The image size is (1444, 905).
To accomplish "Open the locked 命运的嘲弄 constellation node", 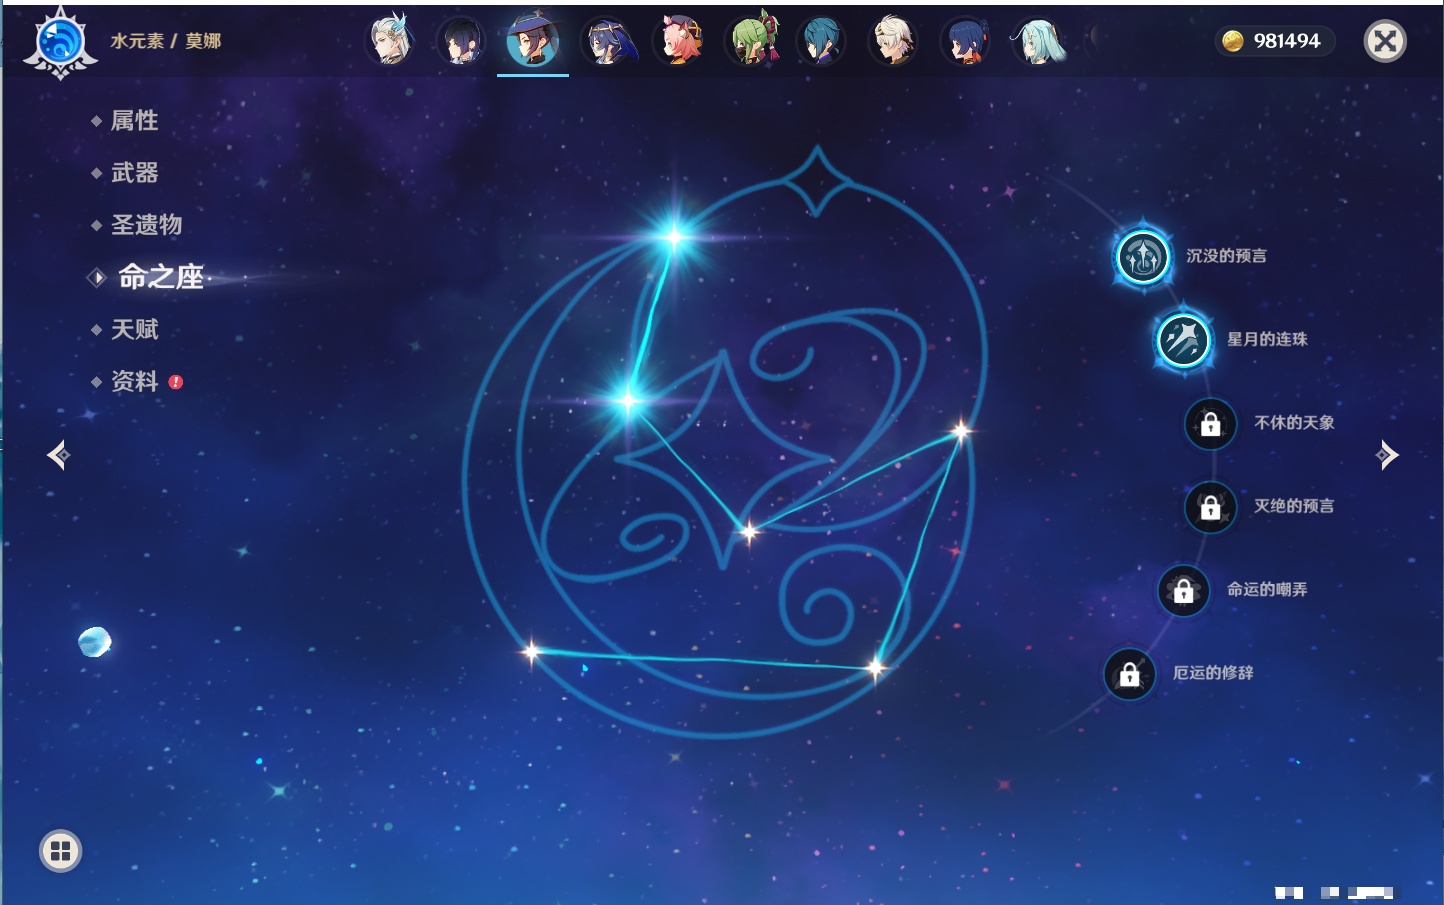I will coord(1183,591).
